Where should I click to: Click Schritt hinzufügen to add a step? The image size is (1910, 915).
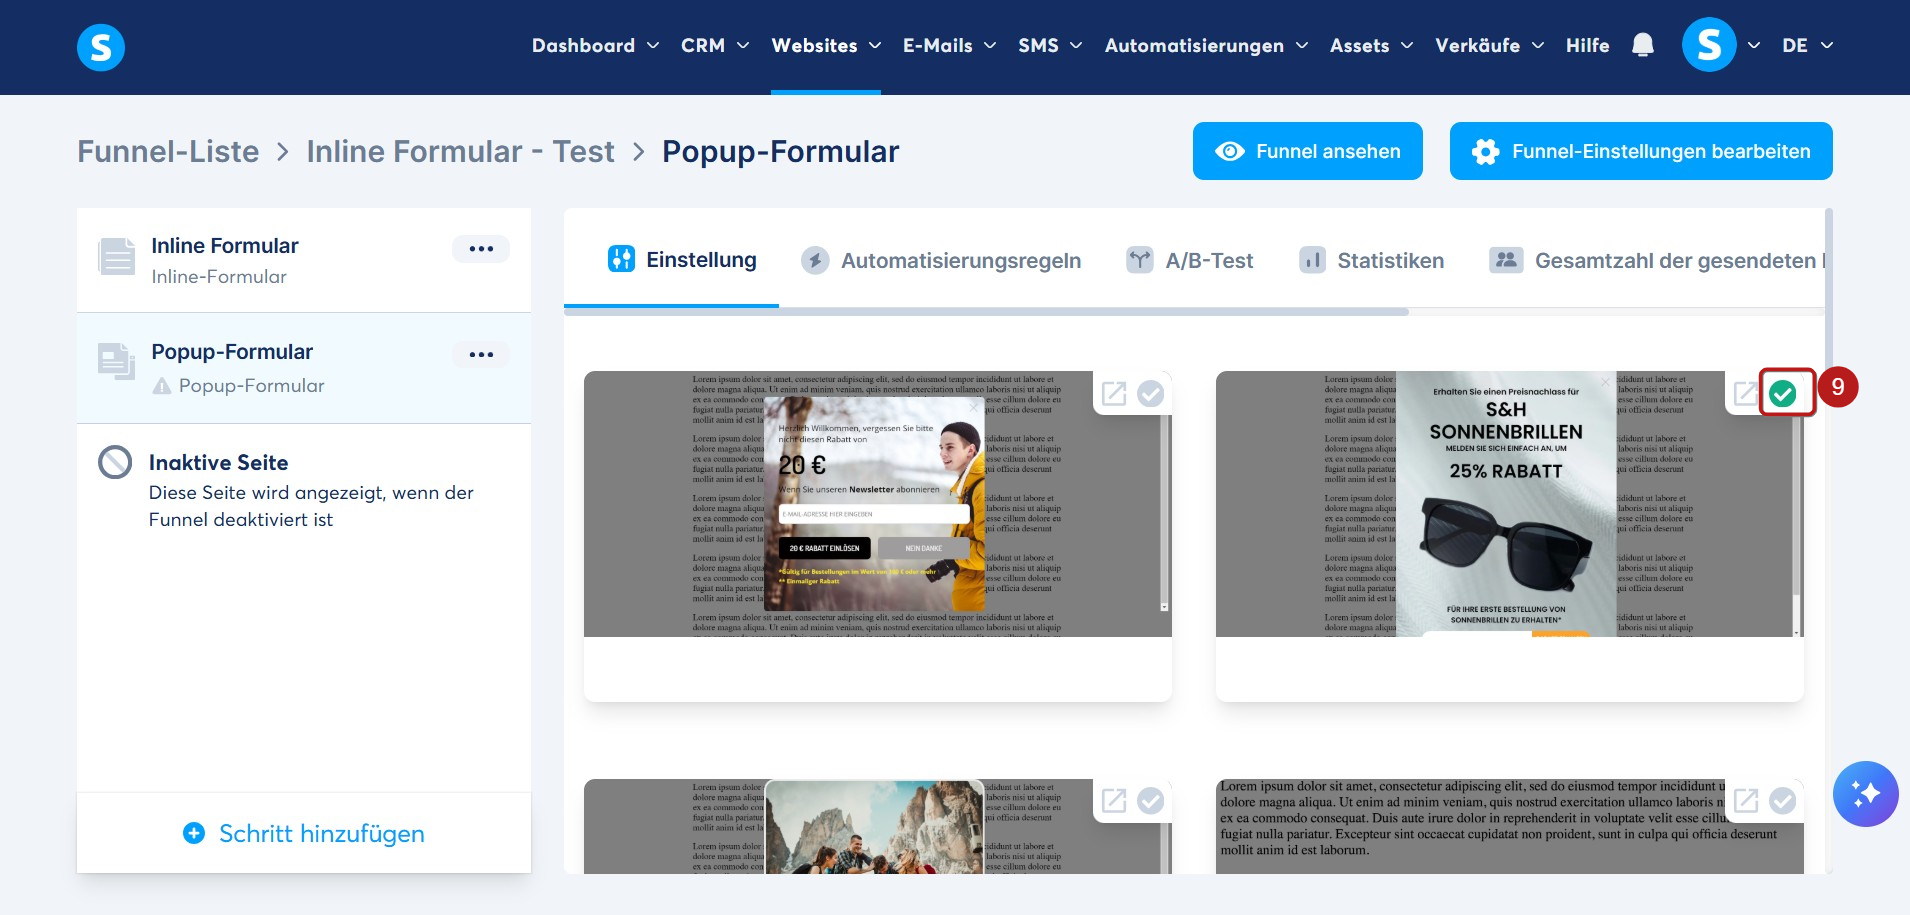(x=304, y=833)
